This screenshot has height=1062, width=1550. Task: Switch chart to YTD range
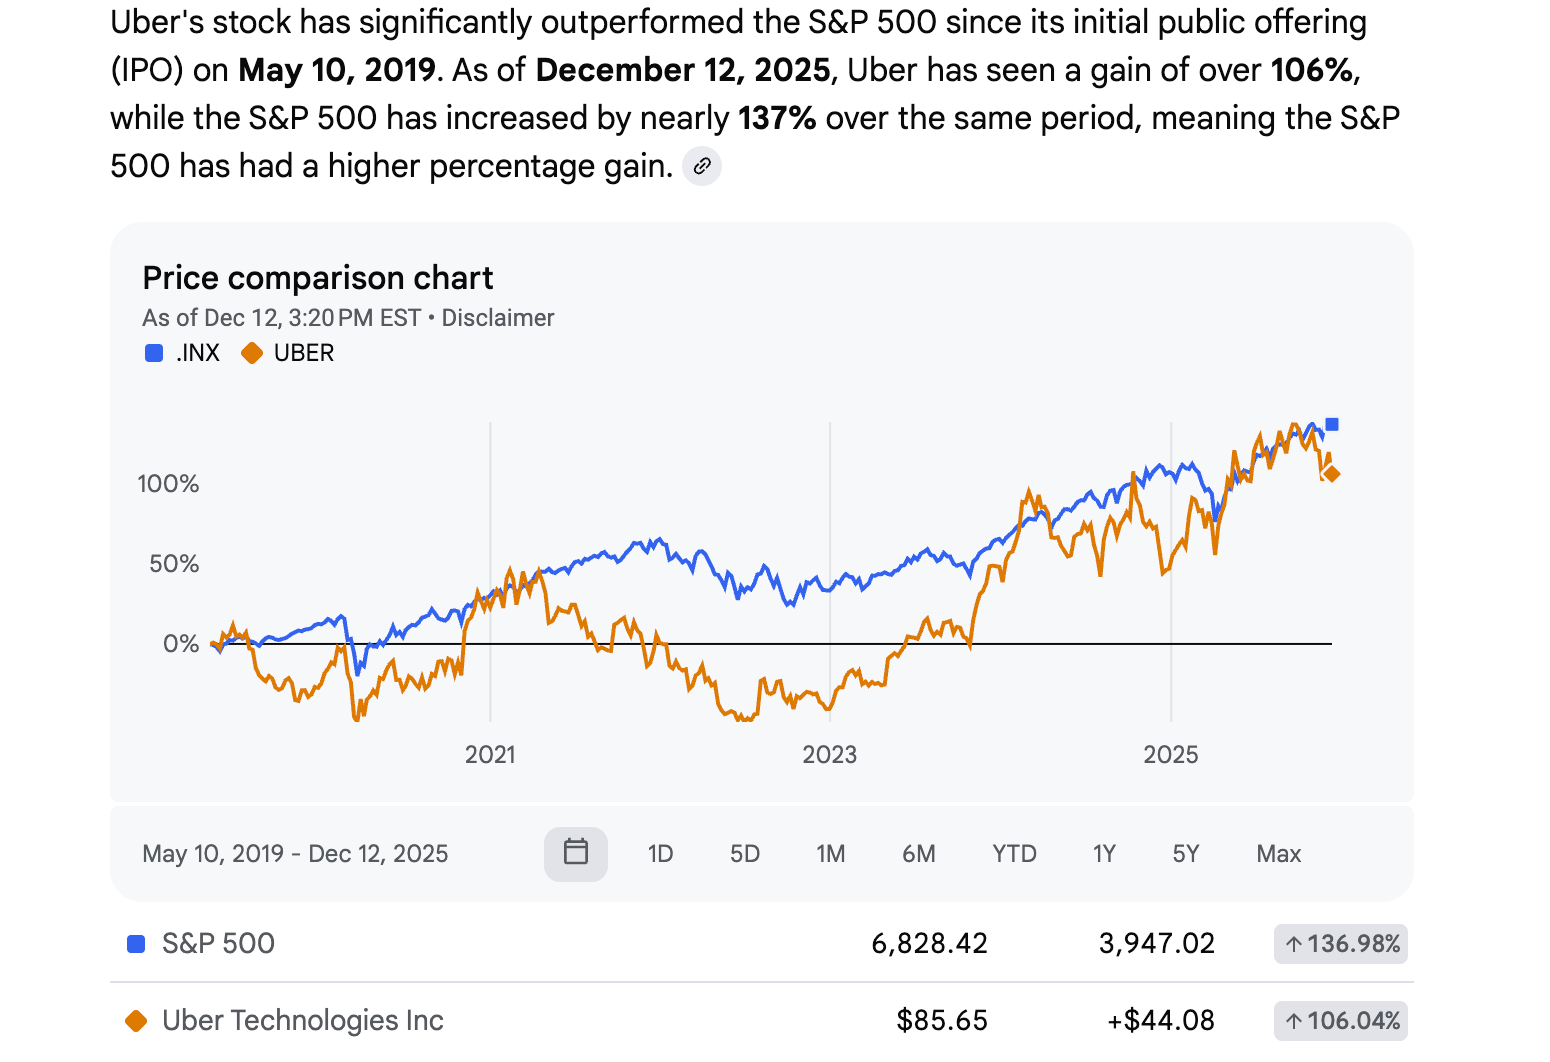pos(1014,854)
